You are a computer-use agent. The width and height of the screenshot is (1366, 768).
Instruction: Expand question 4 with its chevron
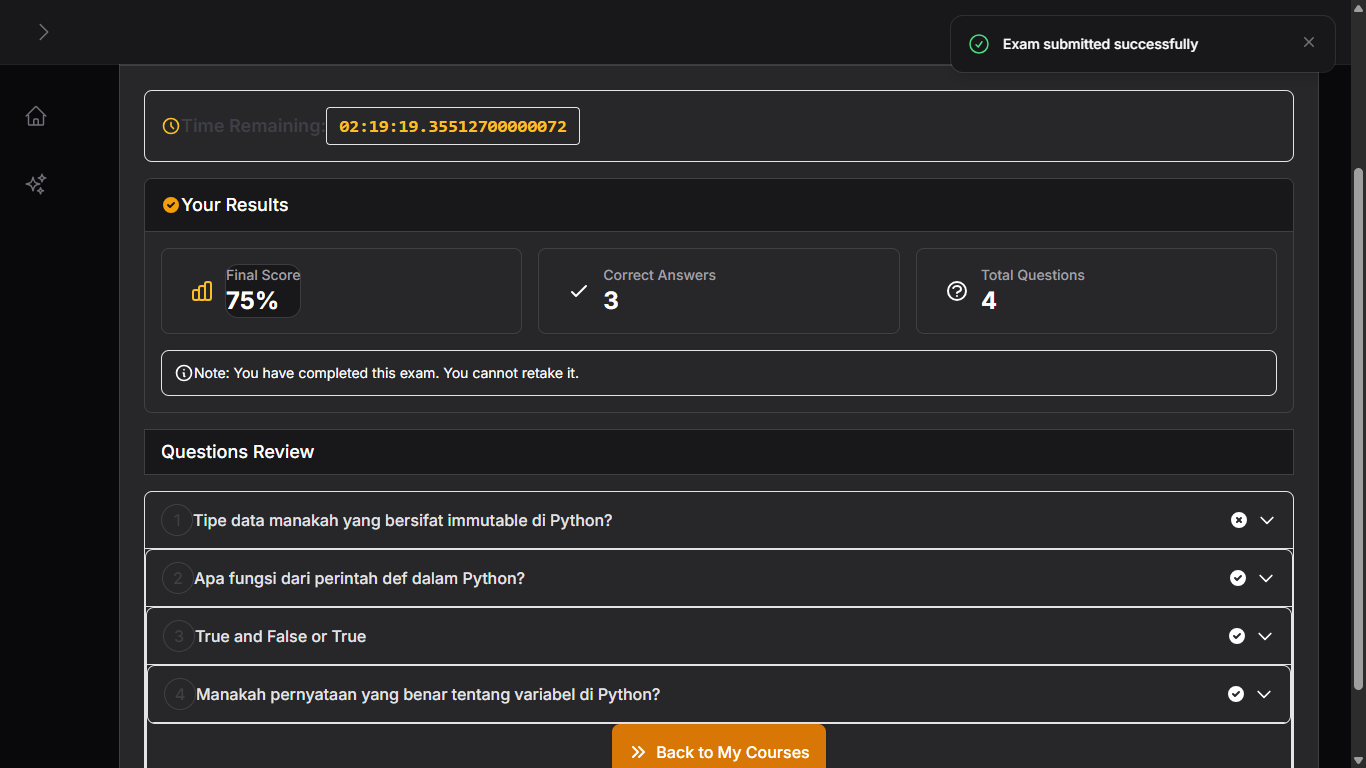click(x=1264, y=694)
